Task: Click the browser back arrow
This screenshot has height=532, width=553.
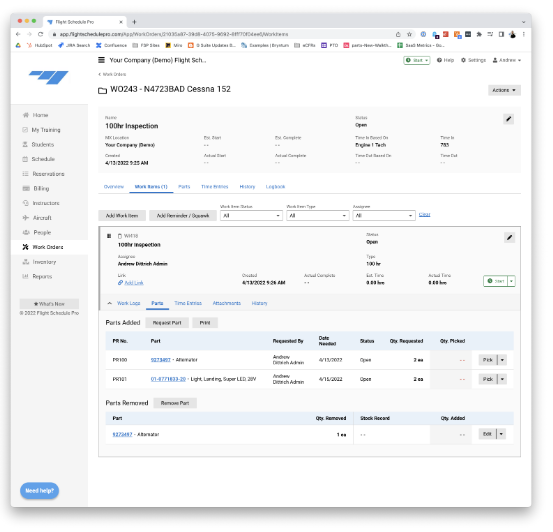Action: point(18,34)
